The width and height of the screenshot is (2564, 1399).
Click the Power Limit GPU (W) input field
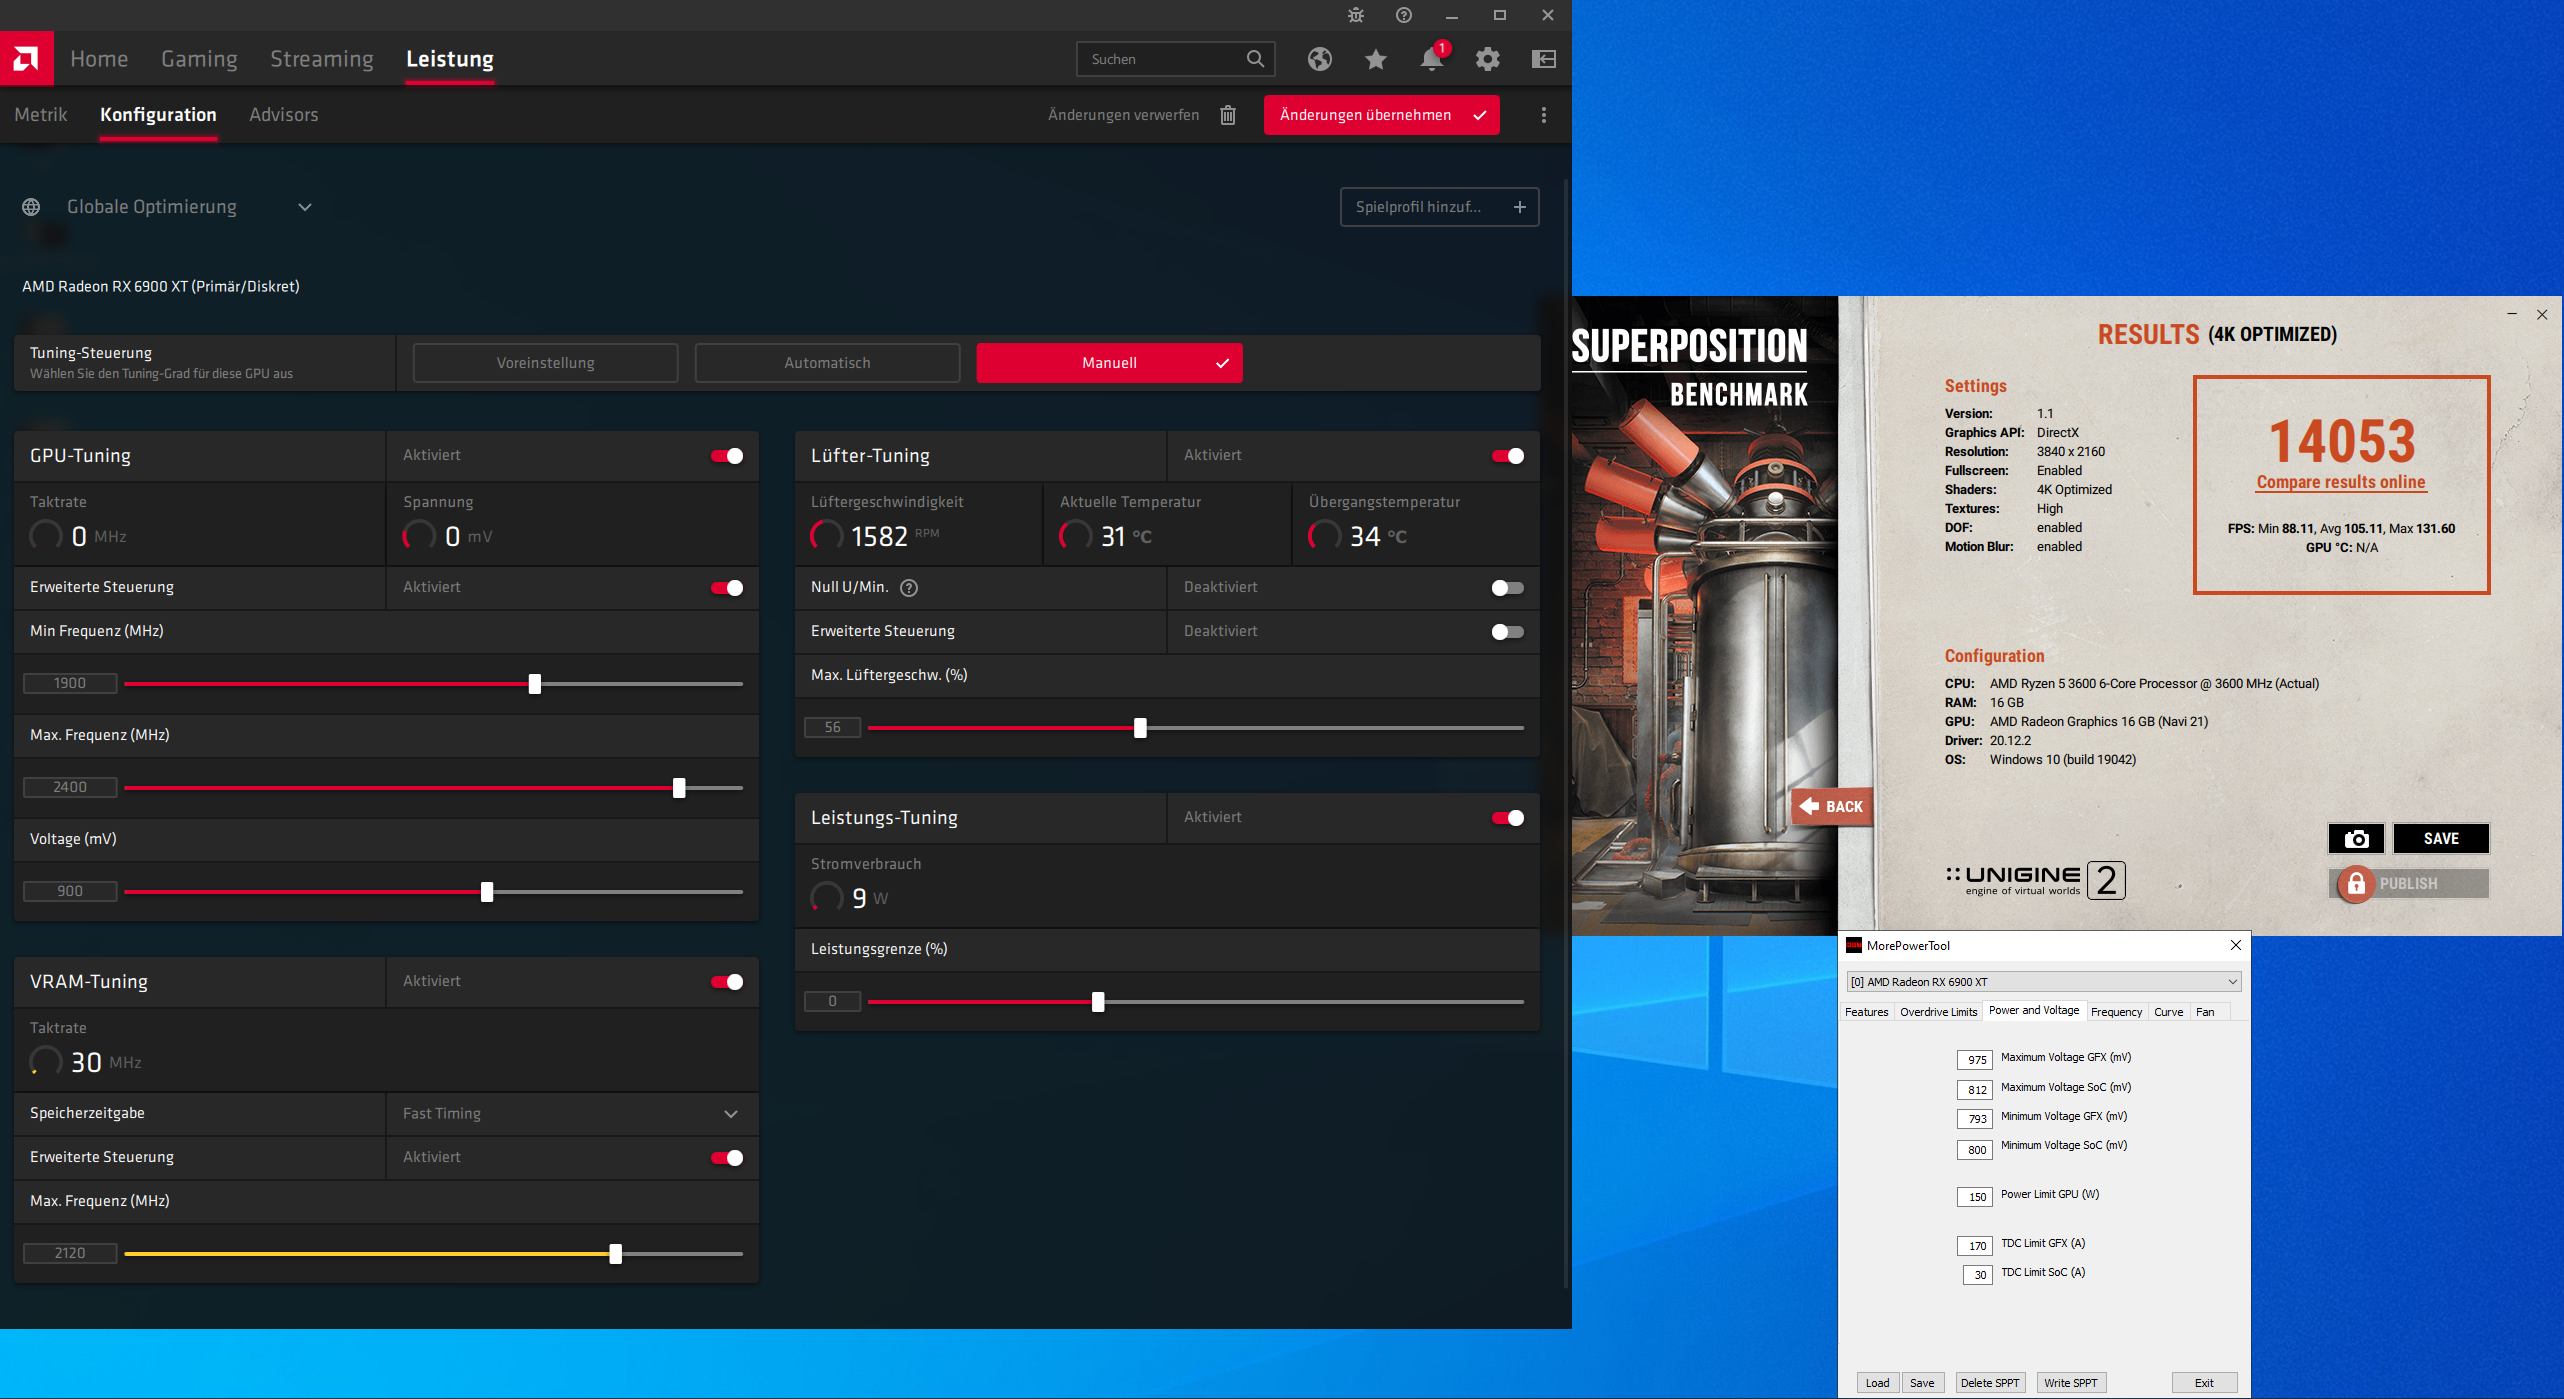pyautogui.click(x=1976, y=1197)
